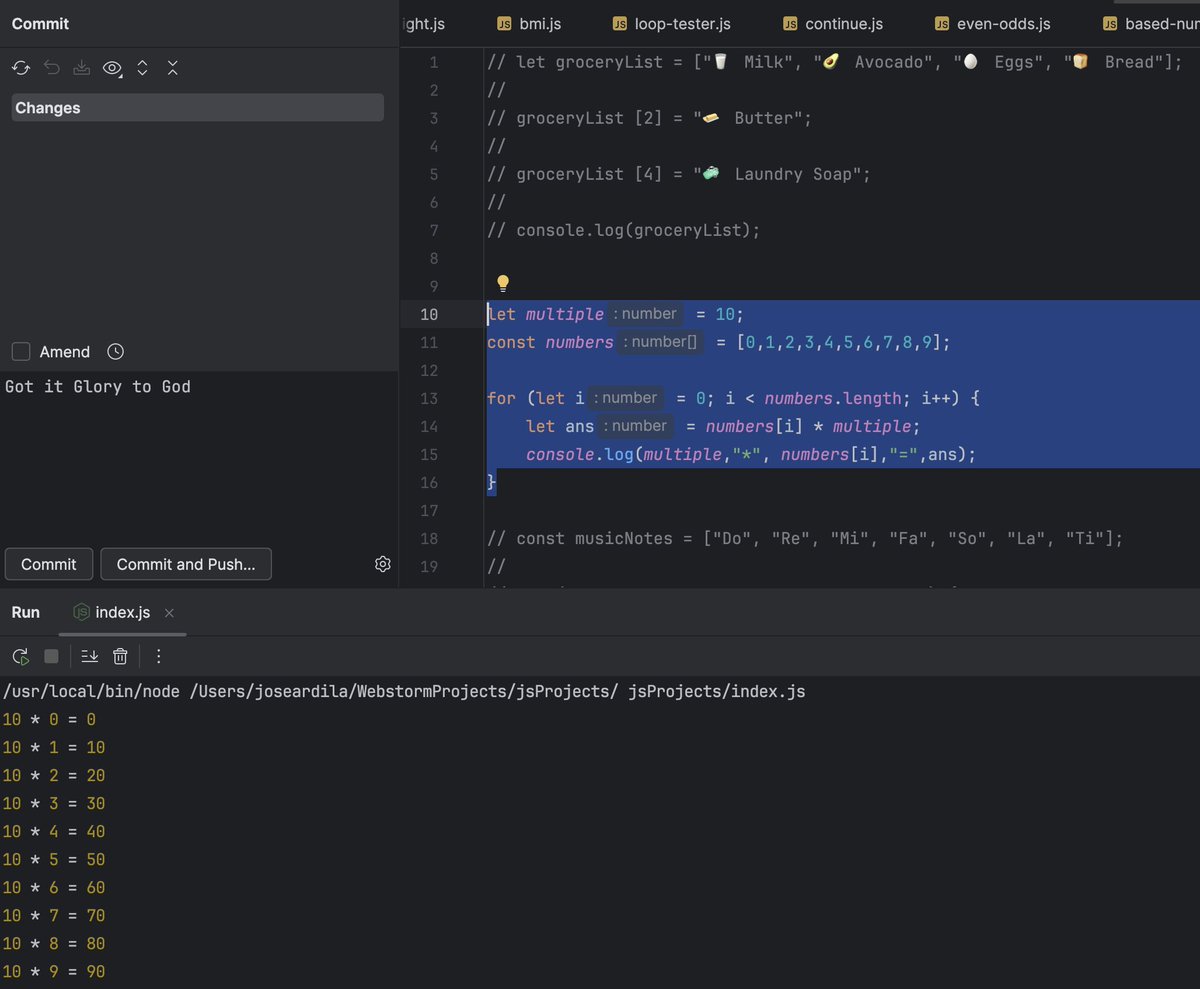Click line number 10 in the gutter

pyautogui.click(x=429, y=314)
